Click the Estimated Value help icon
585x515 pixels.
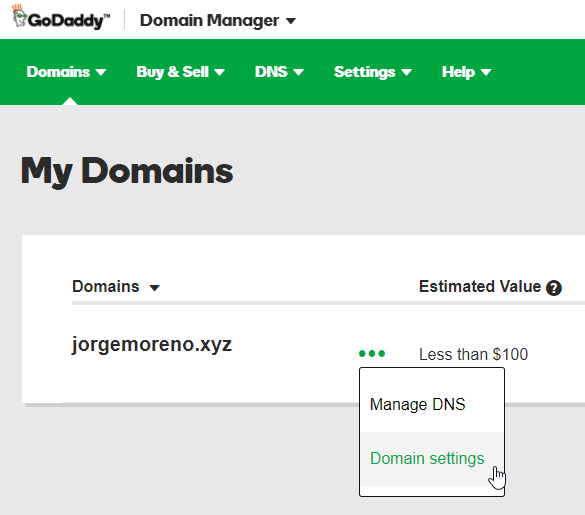[554, 288]
